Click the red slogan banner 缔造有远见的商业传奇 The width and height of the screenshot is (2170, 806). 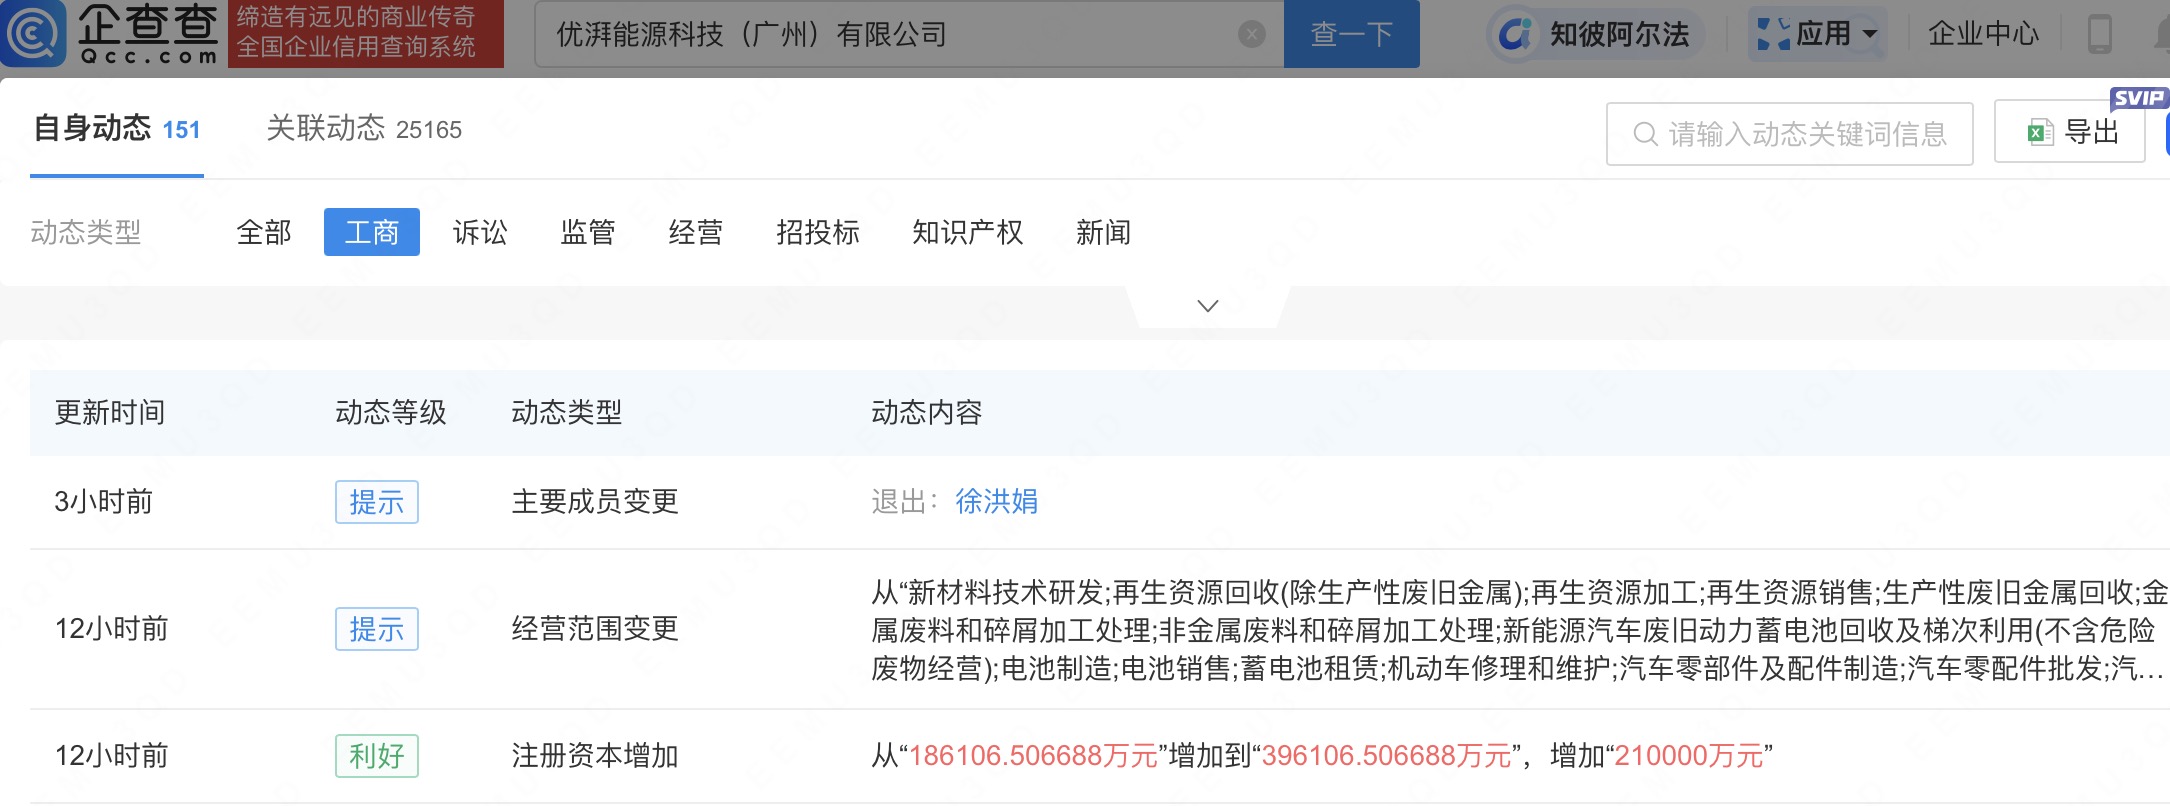coord(366,33)
